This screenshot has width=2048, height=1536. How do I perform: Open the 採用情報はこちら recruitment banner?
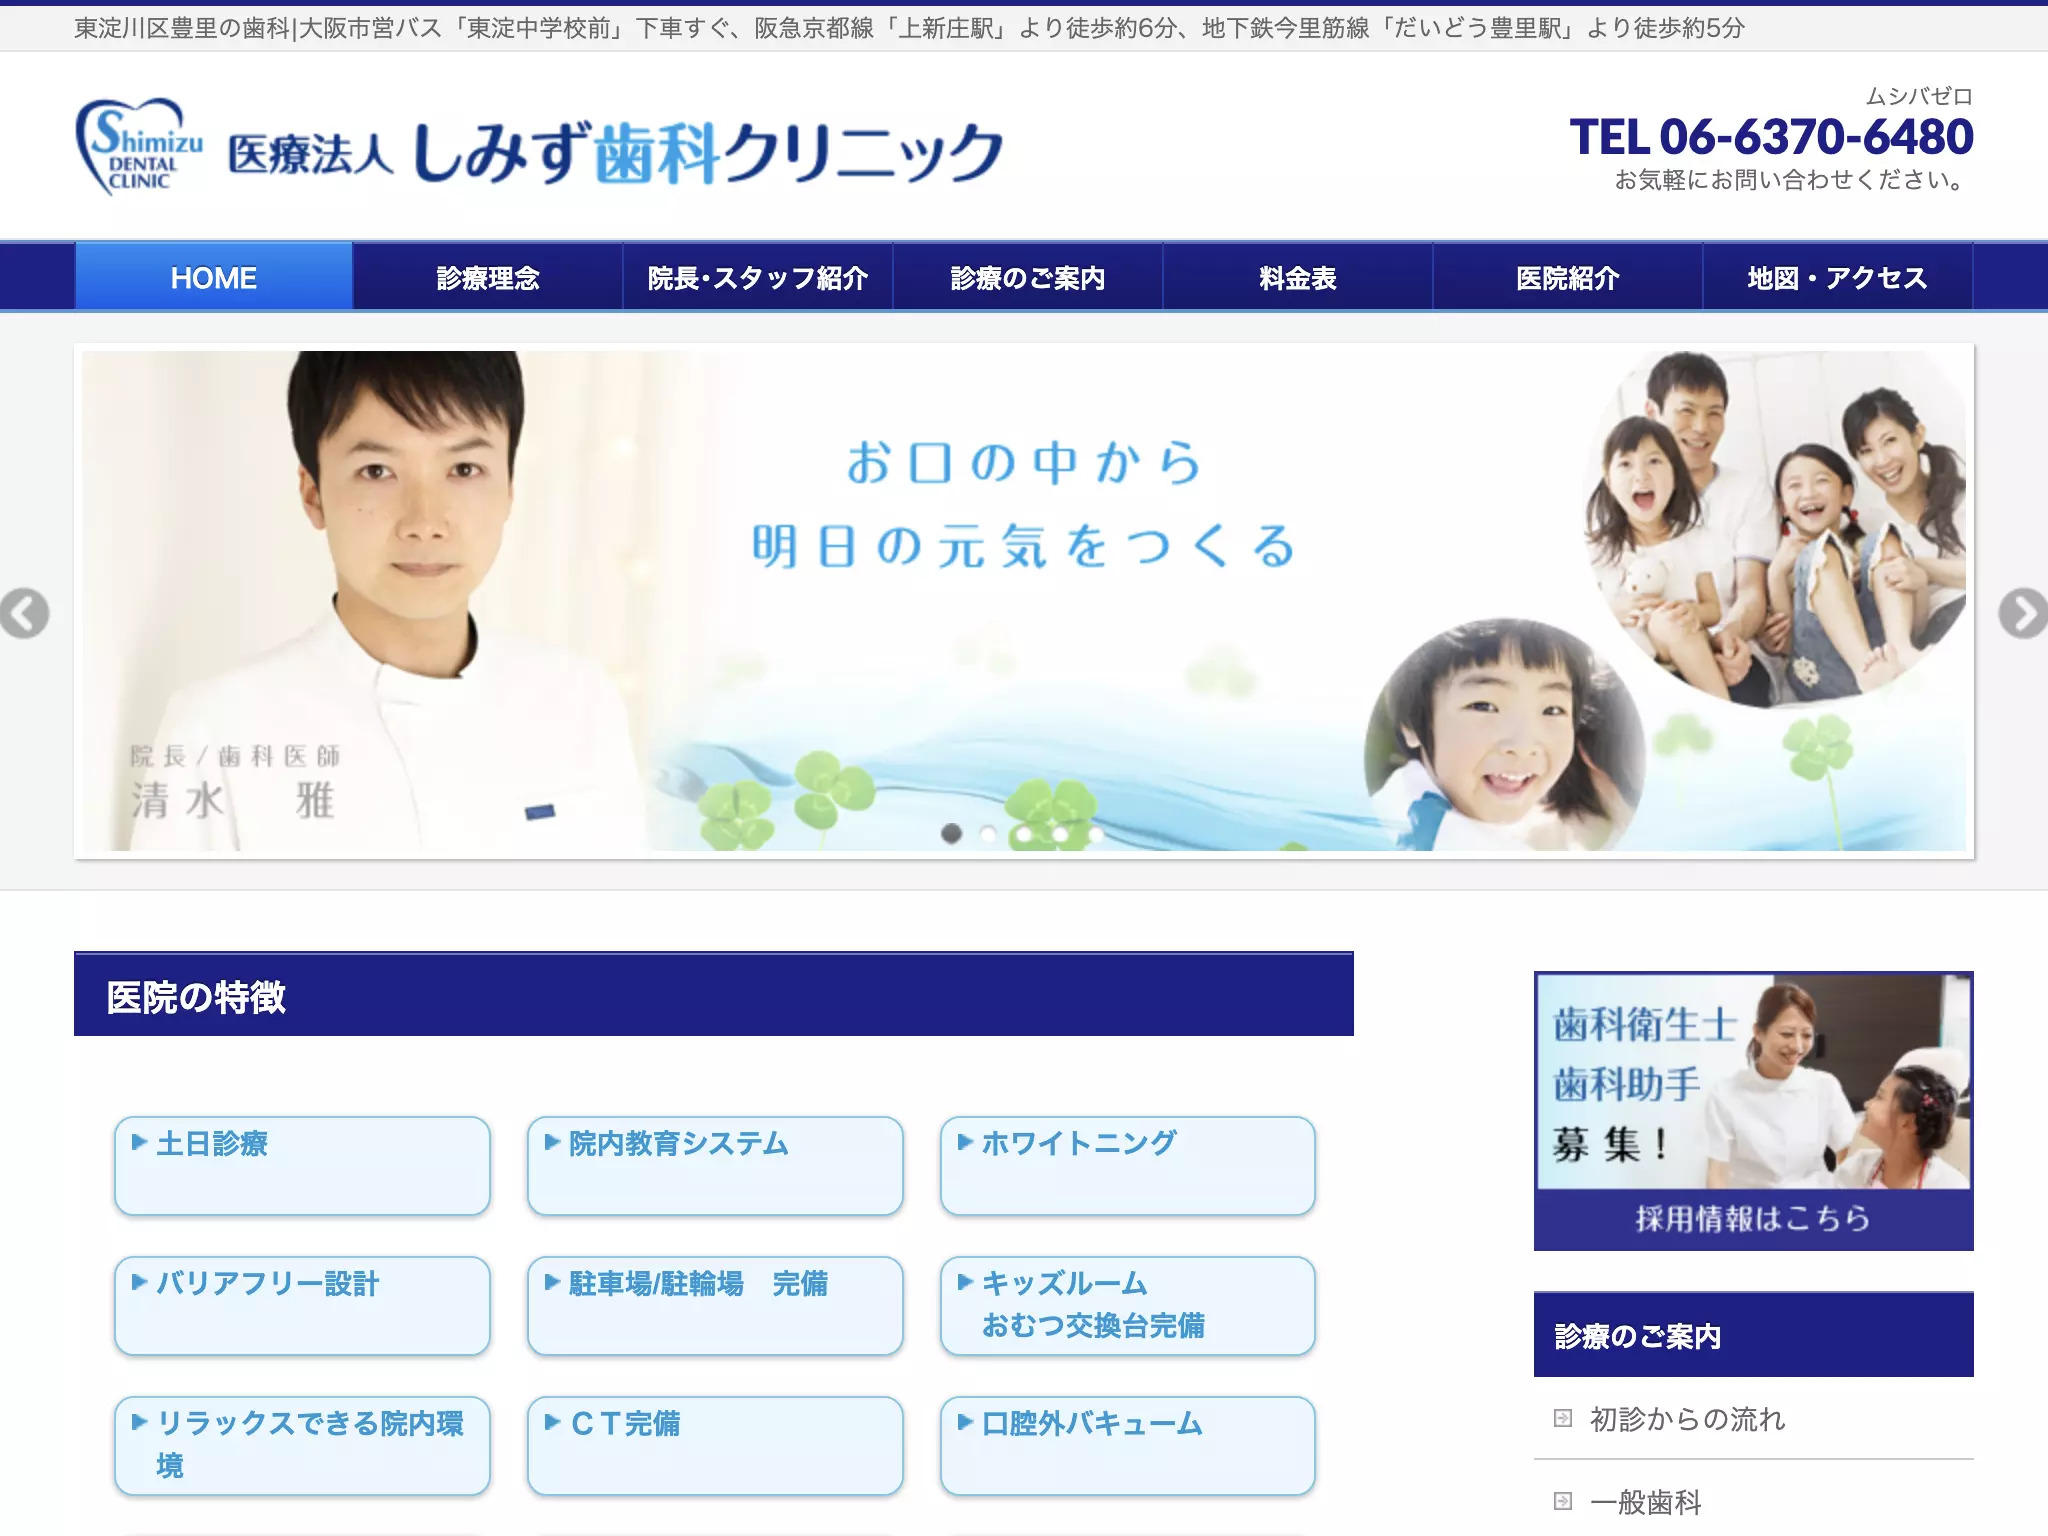tap(1754, 1111)
